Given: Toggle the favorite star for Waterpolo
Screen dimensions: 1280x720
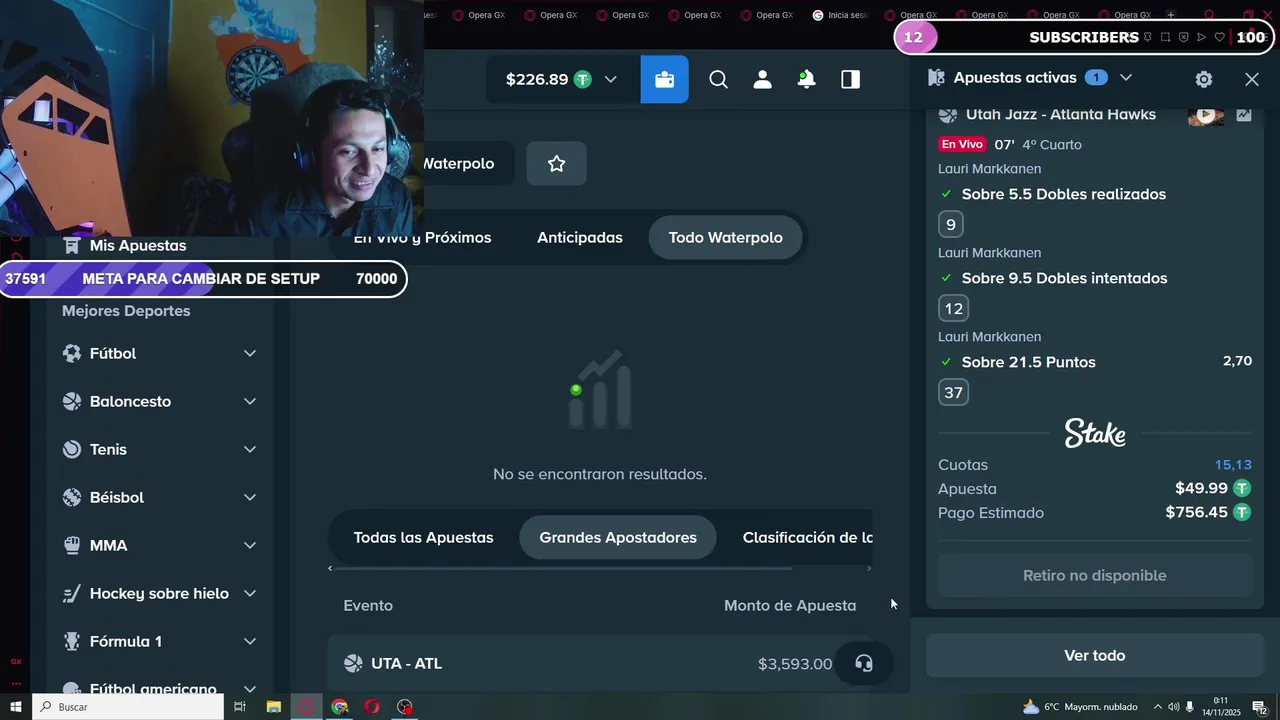Looking at the screenshot, I should [x=557, y=163].
